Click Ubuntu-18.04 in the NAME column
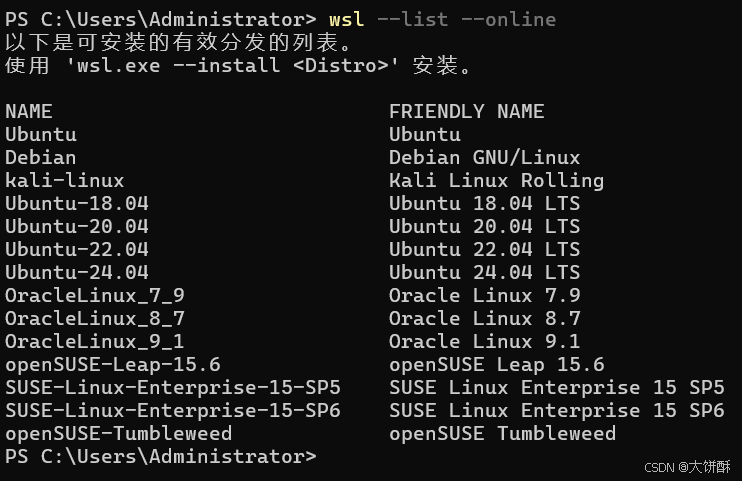This screenshot has width=742, height=481. point(77,204)
